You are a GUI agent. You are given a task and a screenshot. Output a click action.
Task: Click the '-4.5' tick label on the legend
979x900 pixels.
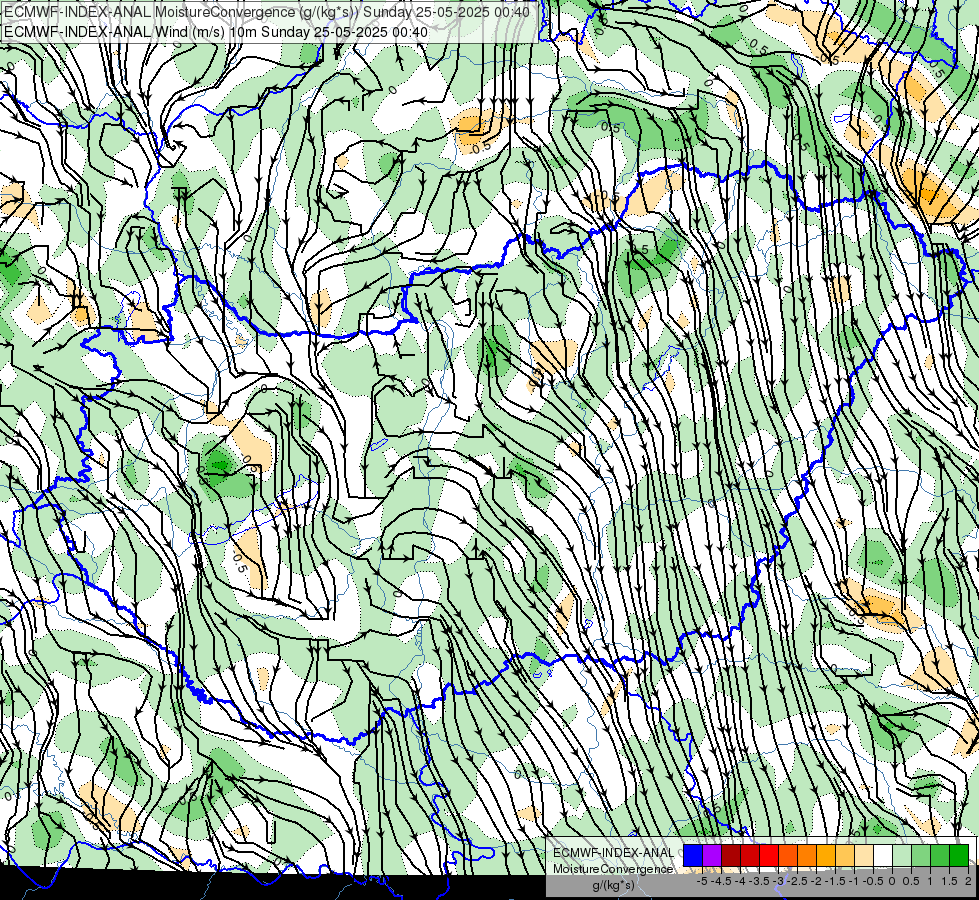coord(722,881)
